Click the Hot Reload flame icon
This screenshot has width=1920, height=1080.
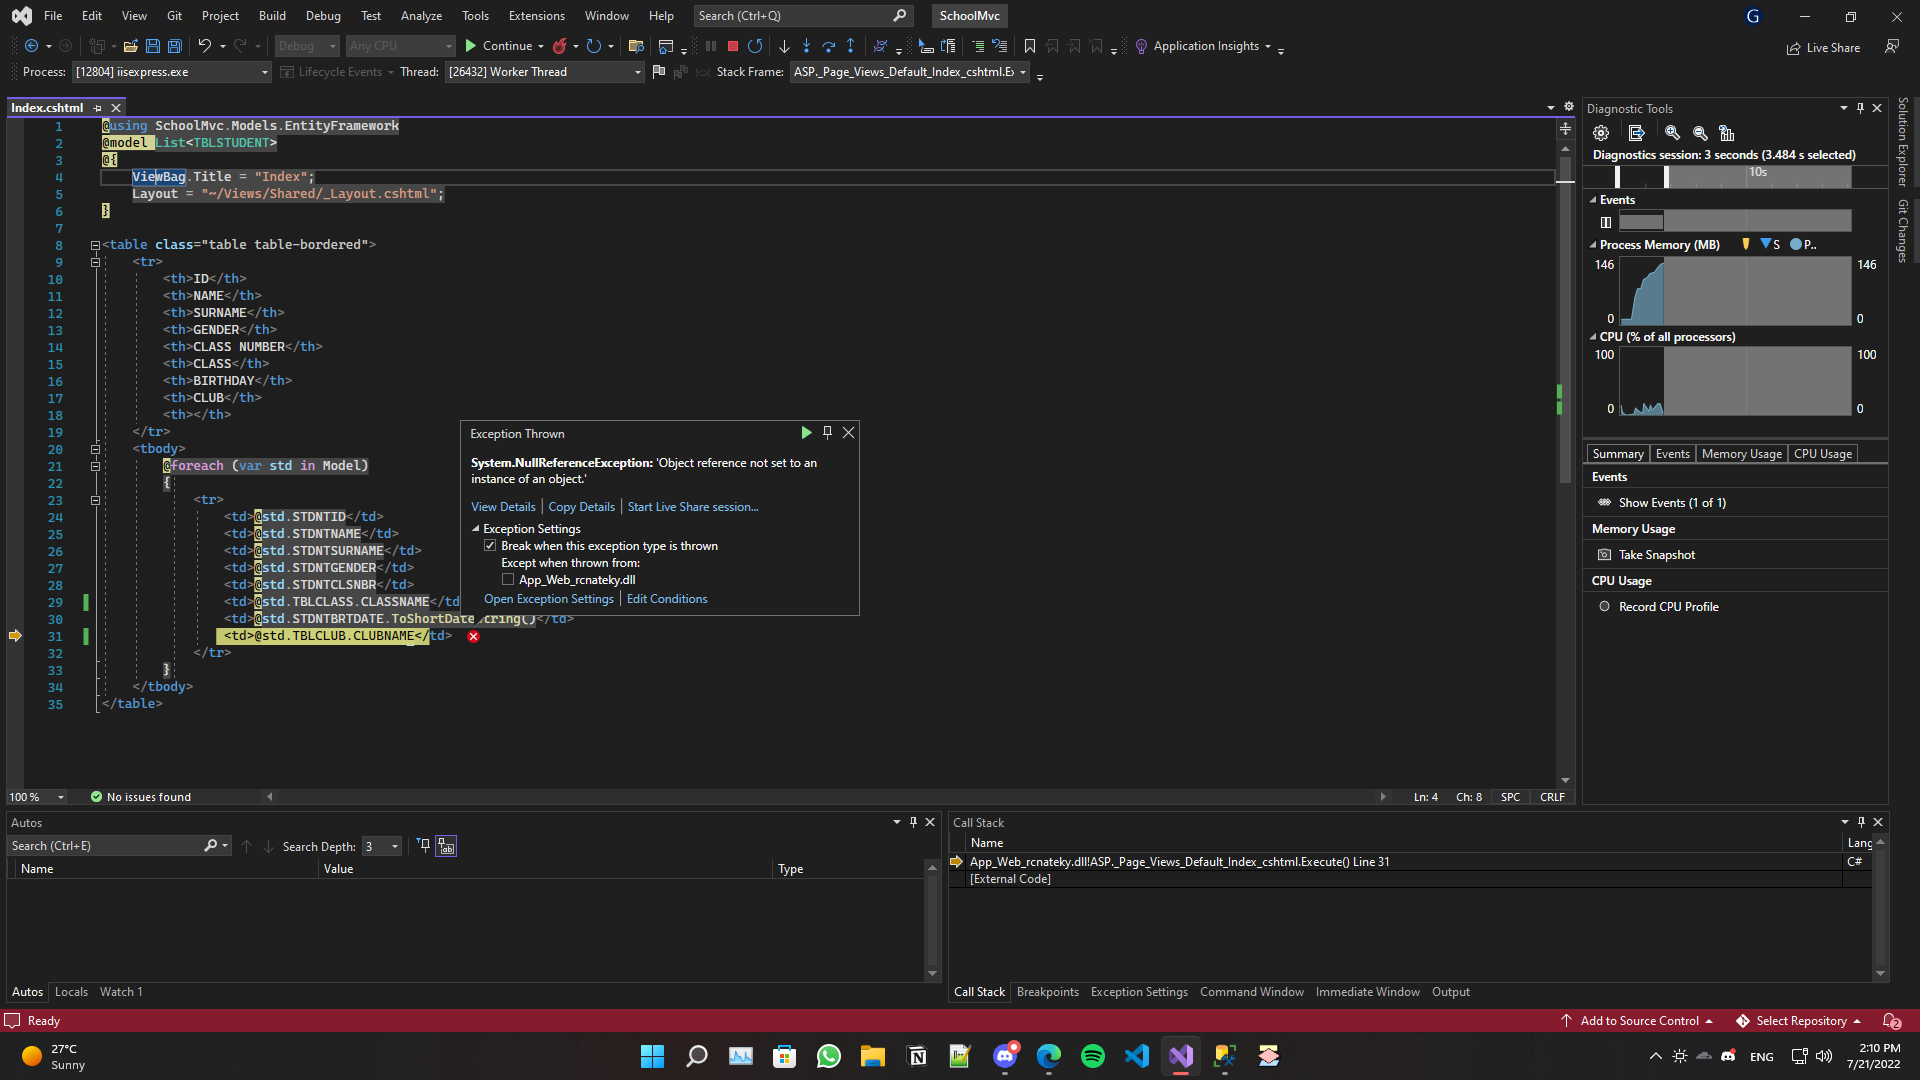(x=560, y=46)
